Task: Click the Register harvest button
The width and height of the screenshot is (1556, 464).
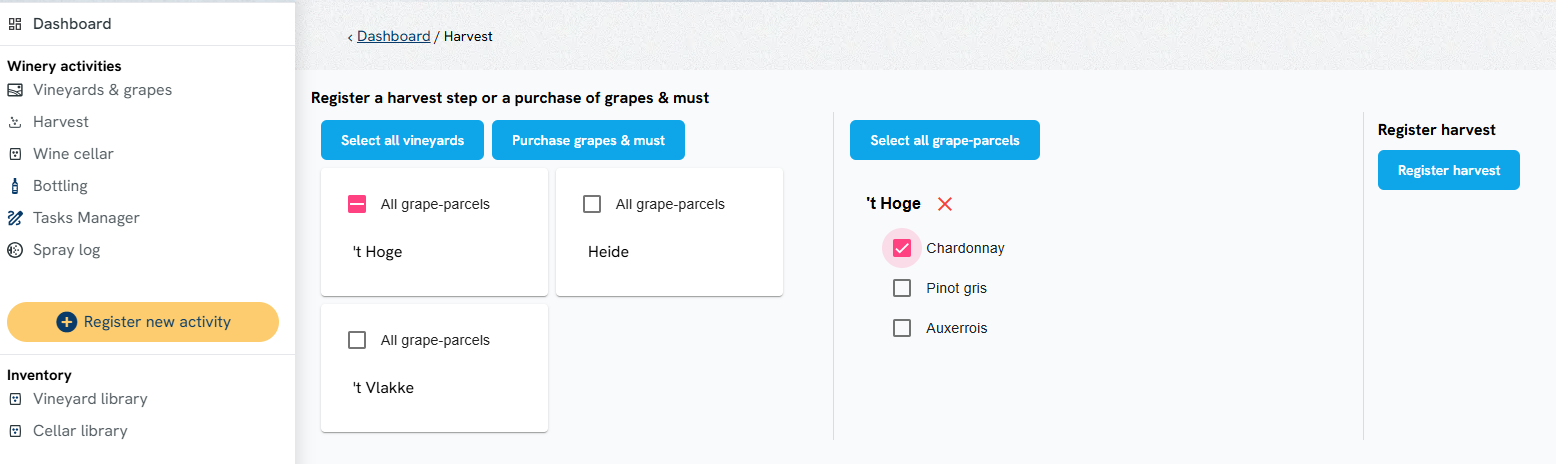Action: point(1449,170)
